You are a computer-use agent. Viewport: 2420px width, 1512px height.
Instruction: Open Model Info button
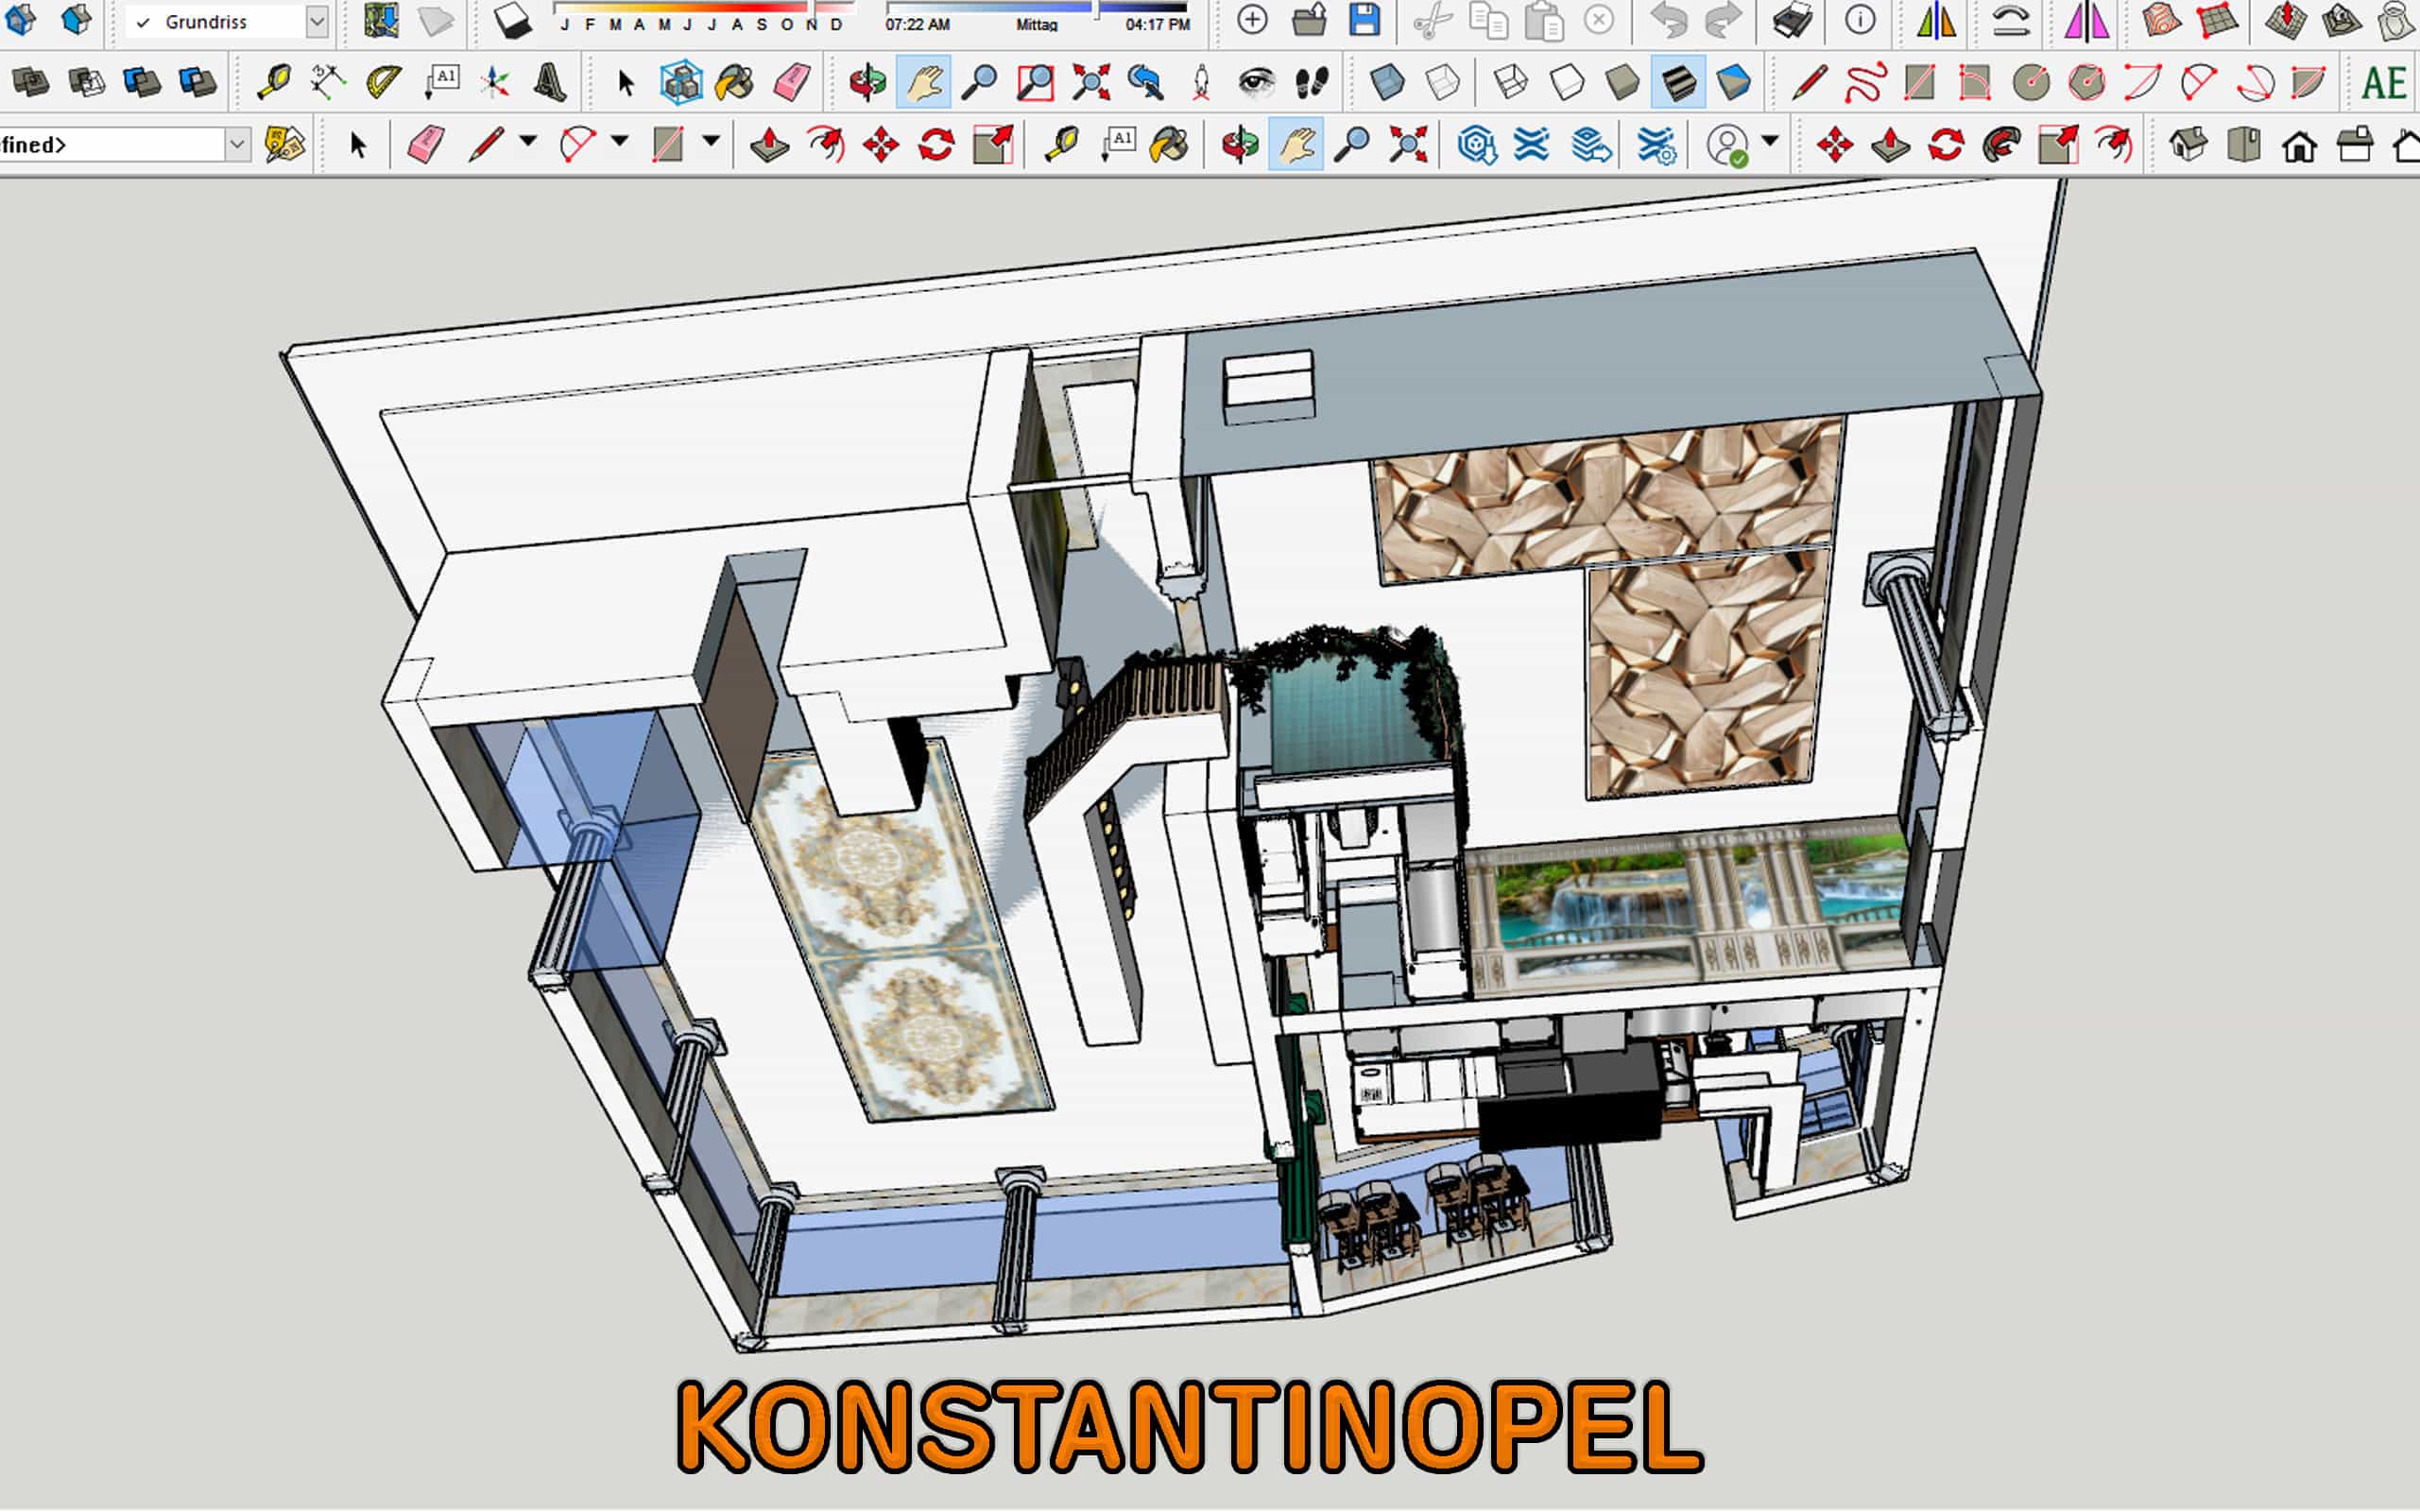[1859, 21]
